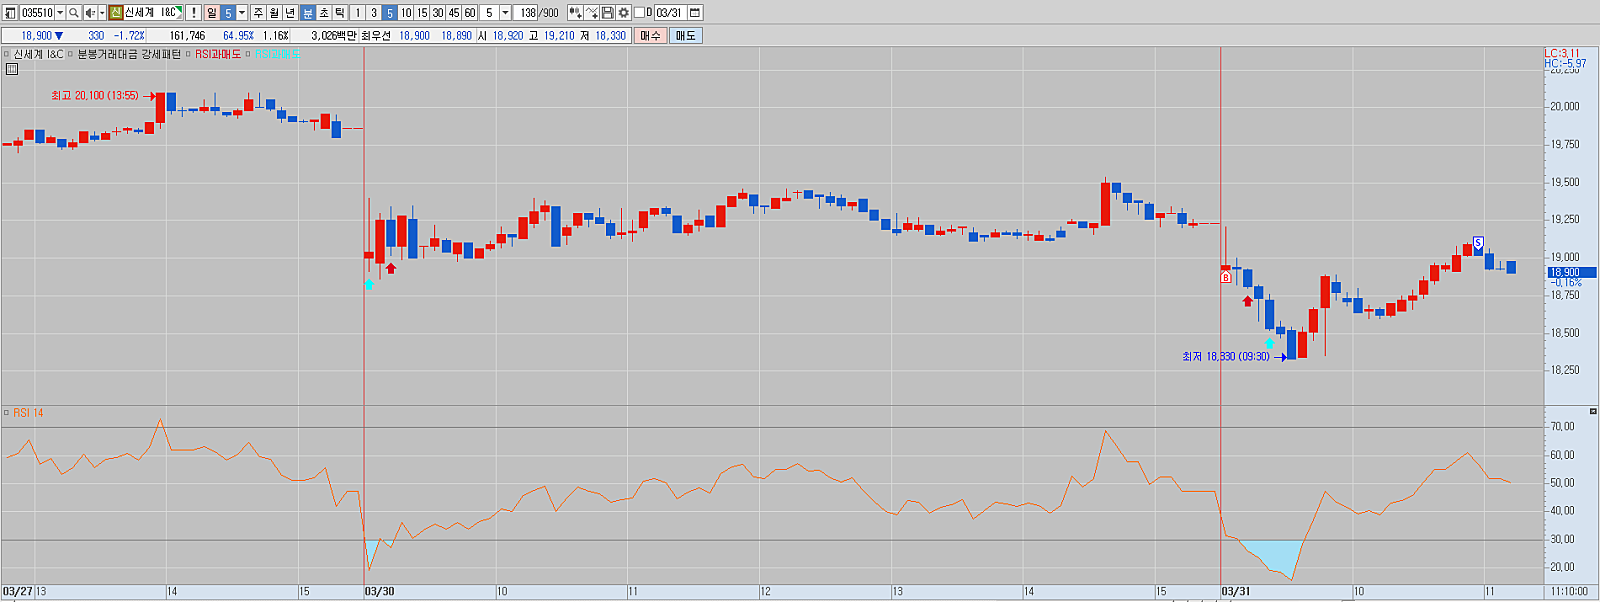Screen dimensions: 1600x602
Task: Click the 03/31 date input field
Action: coord(669,13)
